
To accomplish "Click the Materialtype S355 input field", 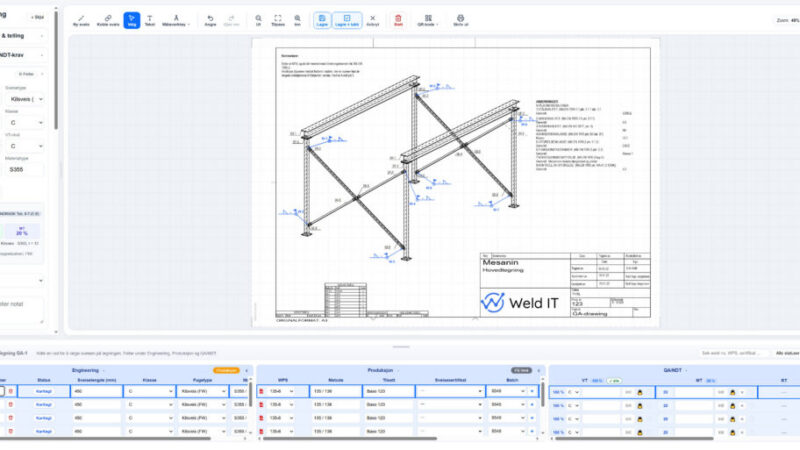I will coord(24,169).
